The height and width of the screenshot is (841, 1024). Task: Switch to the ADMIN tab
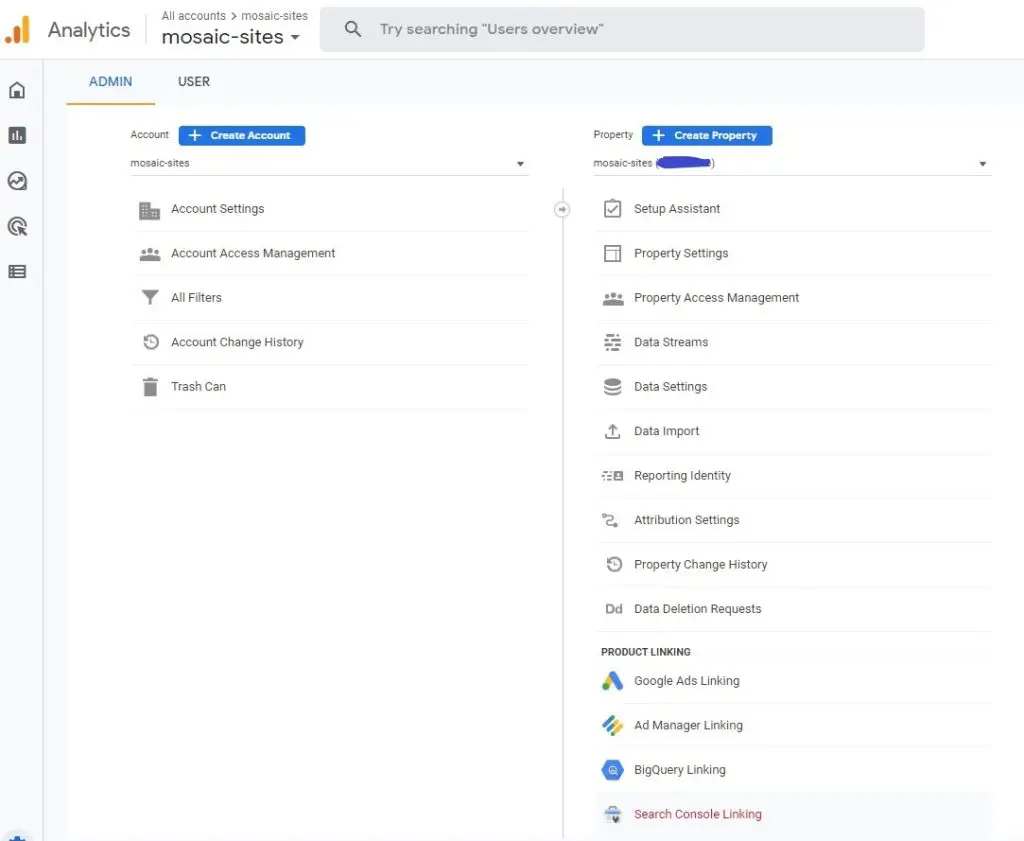(x=110, y=82)
